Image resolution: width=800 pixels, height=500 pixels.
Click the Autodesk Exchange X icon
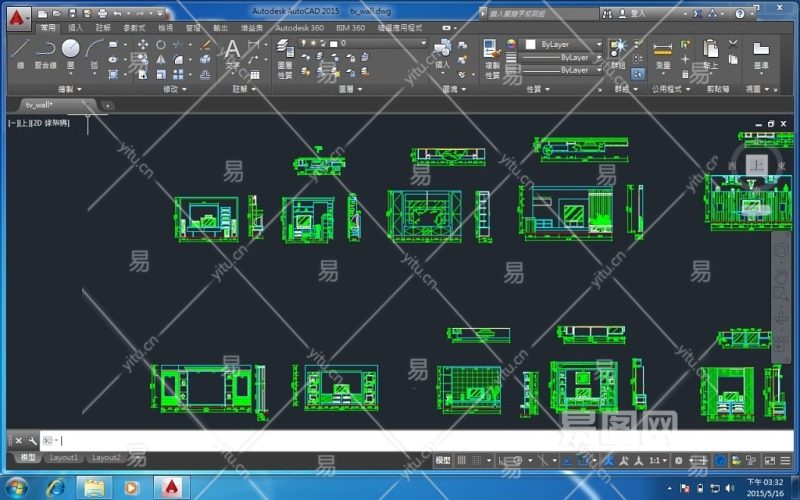pos(697,14)
